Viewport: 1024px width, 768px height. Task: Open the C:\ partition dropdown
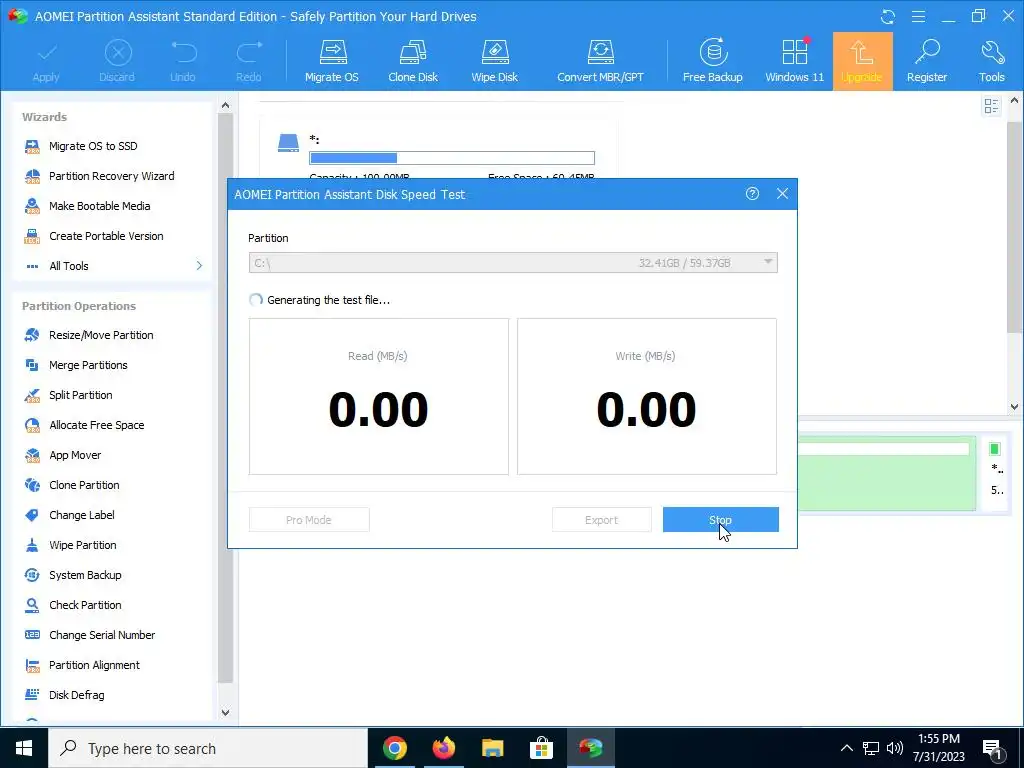pyautogui.click(x=513, y=263)
